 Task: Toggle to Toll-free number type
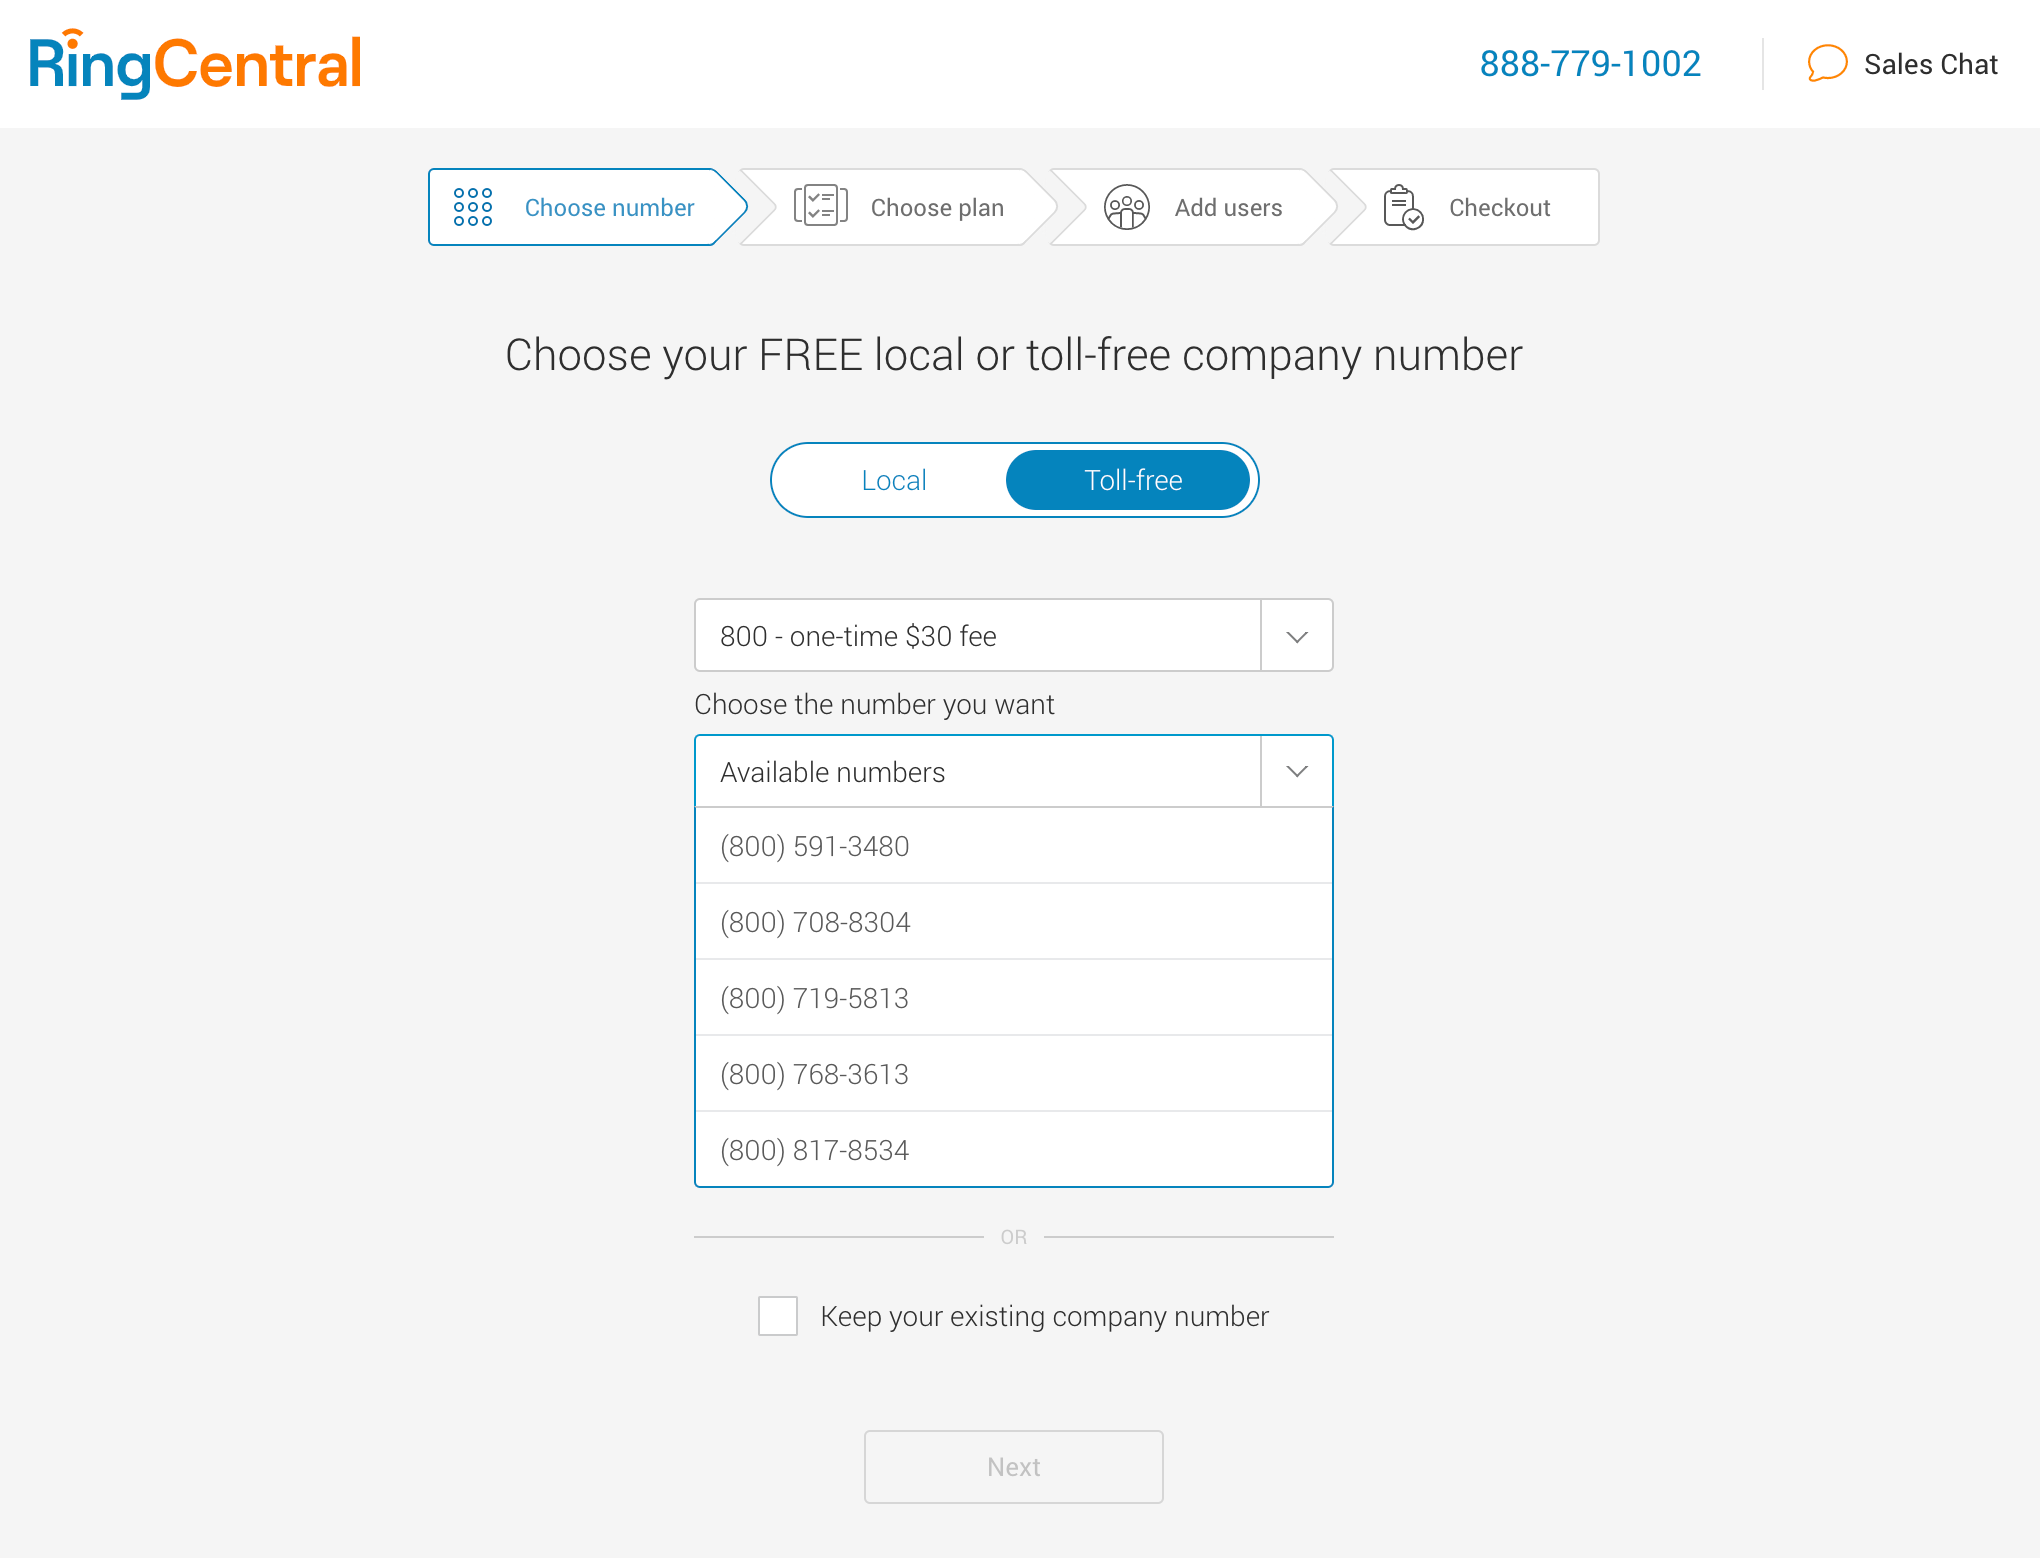pos(1132,480)
